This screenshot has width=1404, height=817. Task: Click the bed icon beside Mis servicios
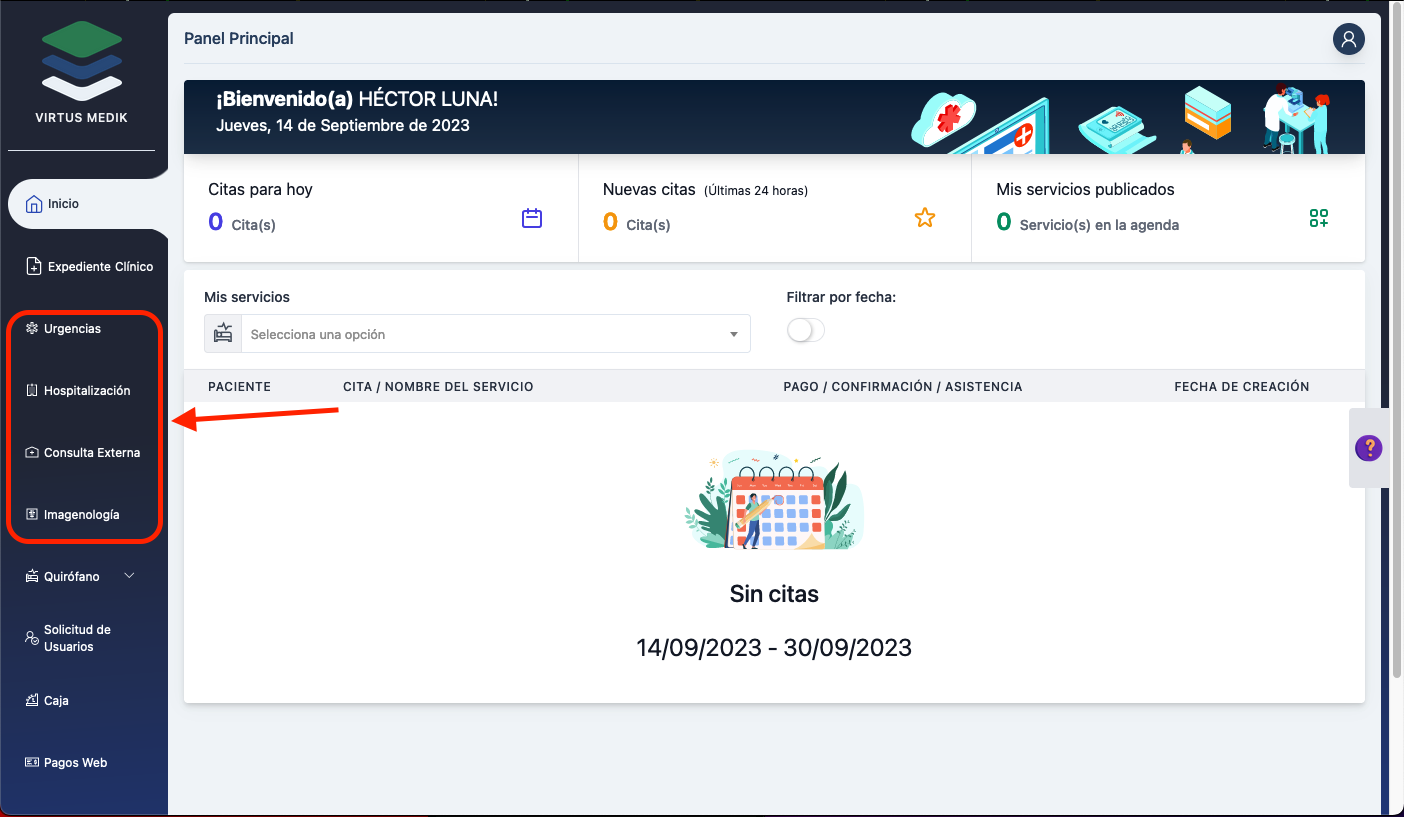223,334
